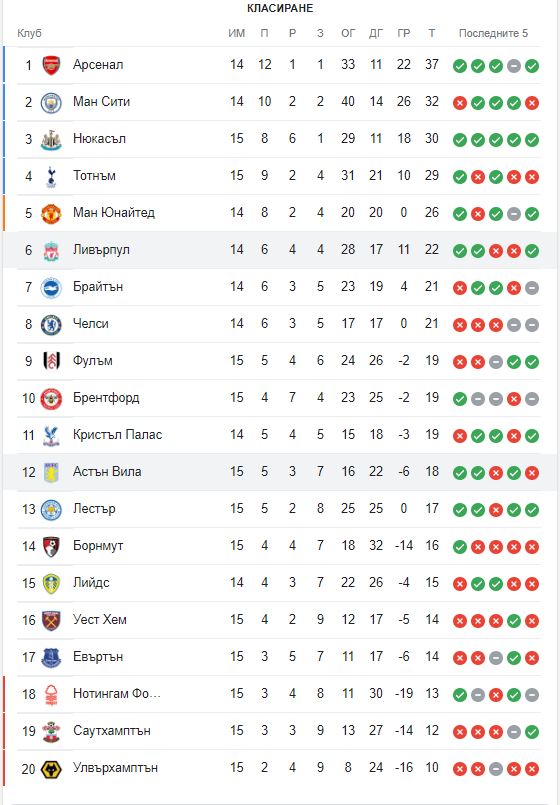Open the Ман Юнайтед team link
This screenshot has width=560, height=805.
113,213
